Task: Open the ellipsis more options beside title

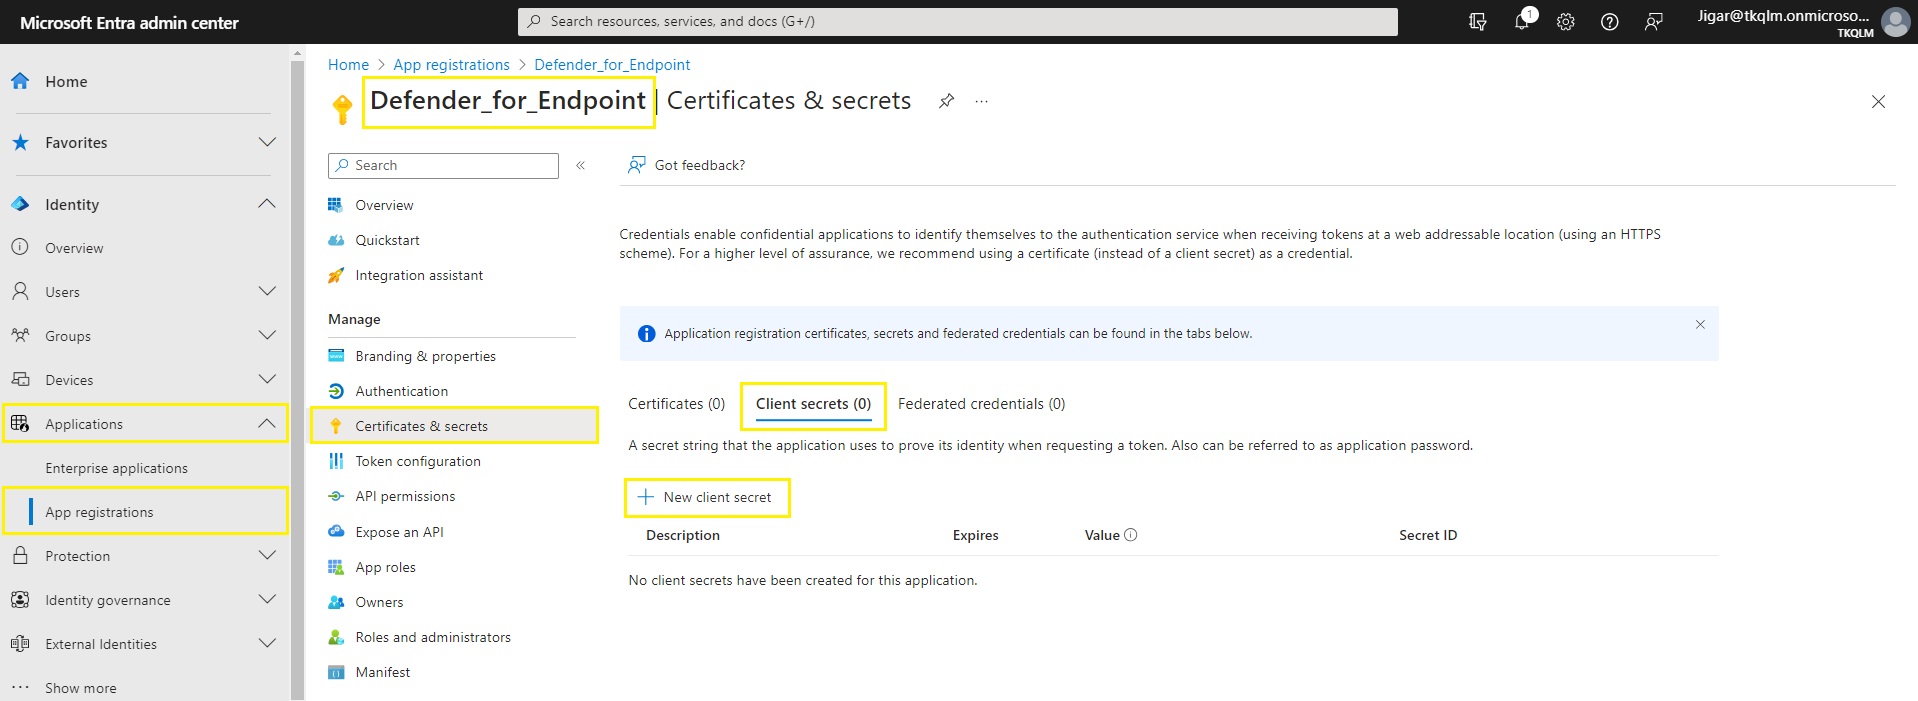Action: [982, 101]
